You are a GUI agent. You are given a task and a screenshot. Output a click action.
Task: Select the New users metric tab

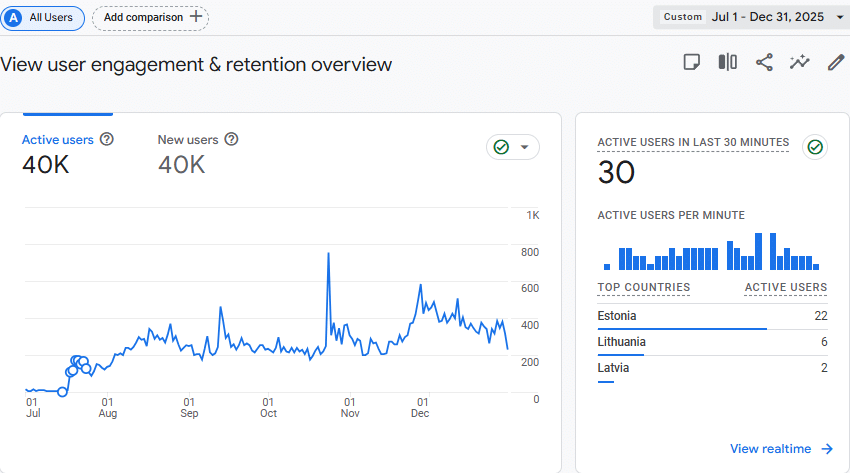[188, 140]
